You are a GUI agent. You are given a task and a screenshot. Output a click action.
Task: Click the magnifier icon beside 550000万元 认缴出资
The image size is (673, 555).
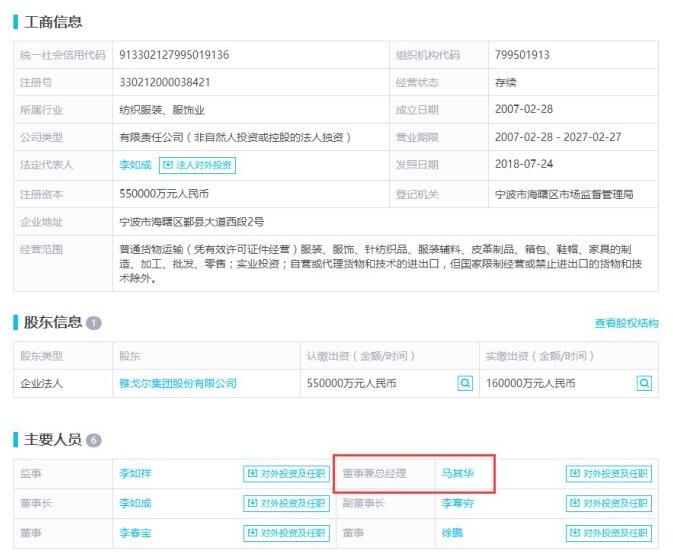coord(465,383)
